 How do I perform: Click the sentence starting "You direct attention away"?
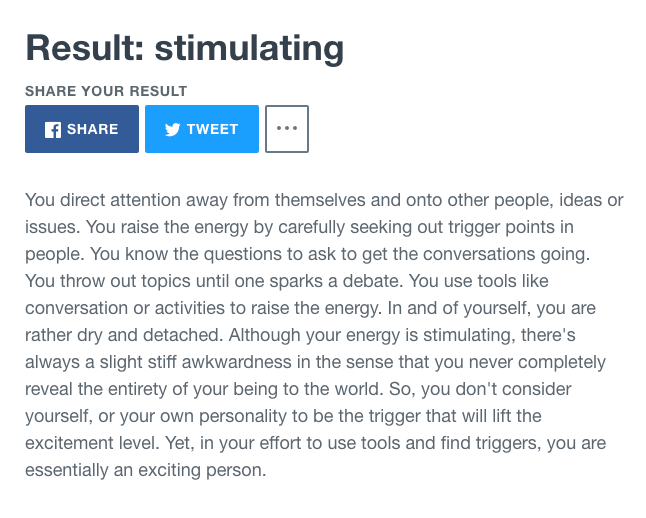pyautogui.click(x=200, y=199)
